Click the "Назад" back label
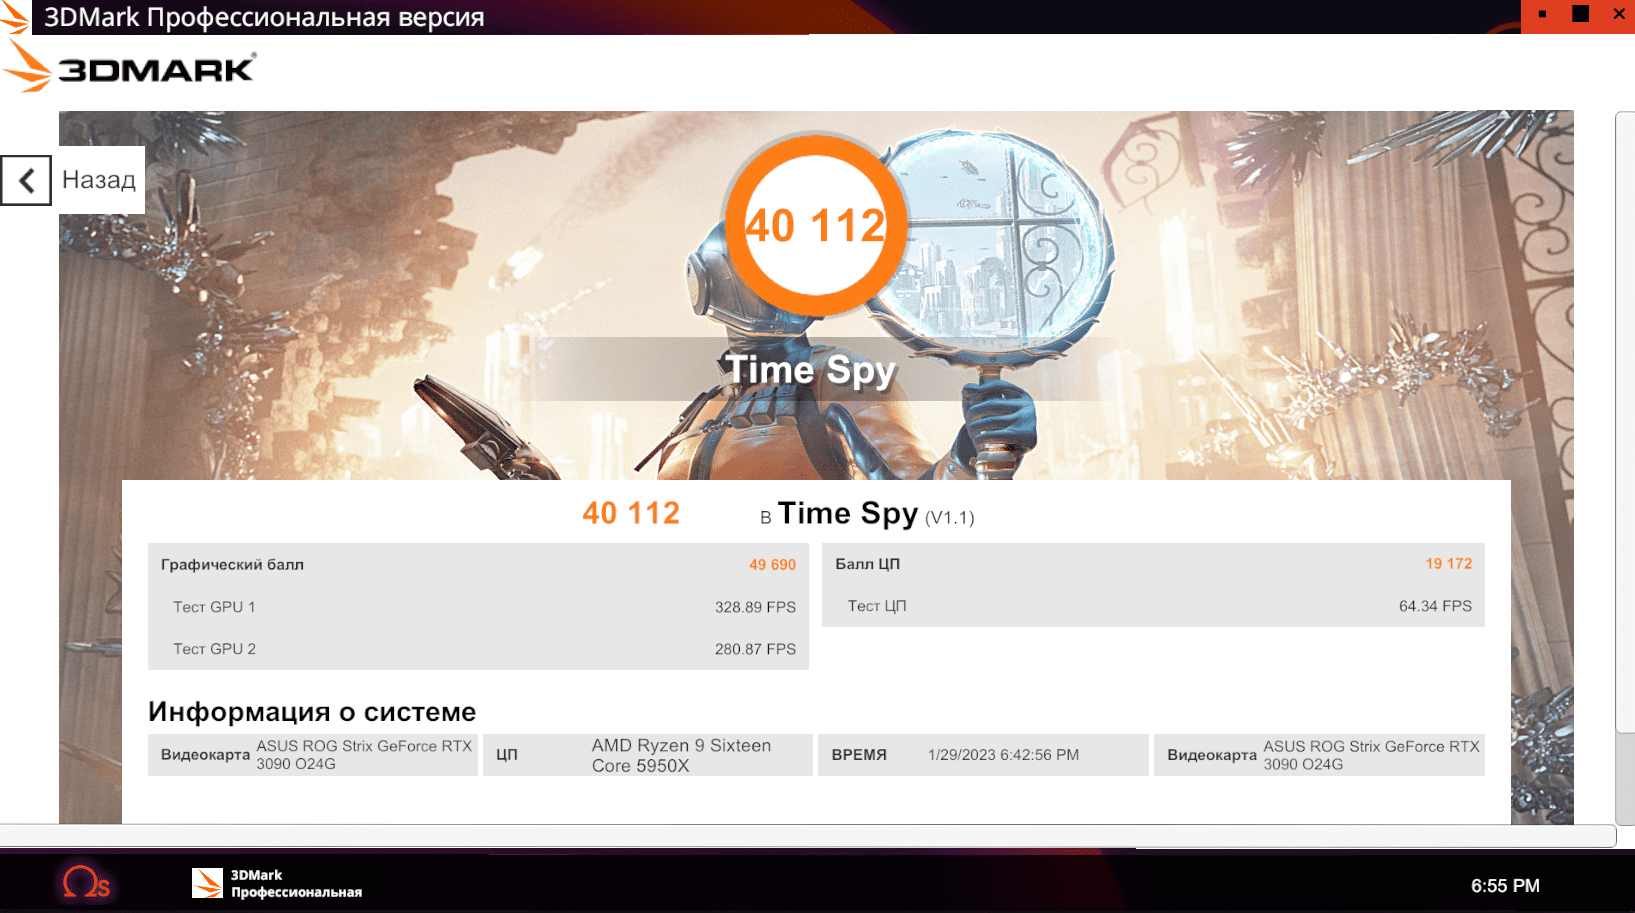The height and width of the screenshot is (913, 1635). [99, 180]
